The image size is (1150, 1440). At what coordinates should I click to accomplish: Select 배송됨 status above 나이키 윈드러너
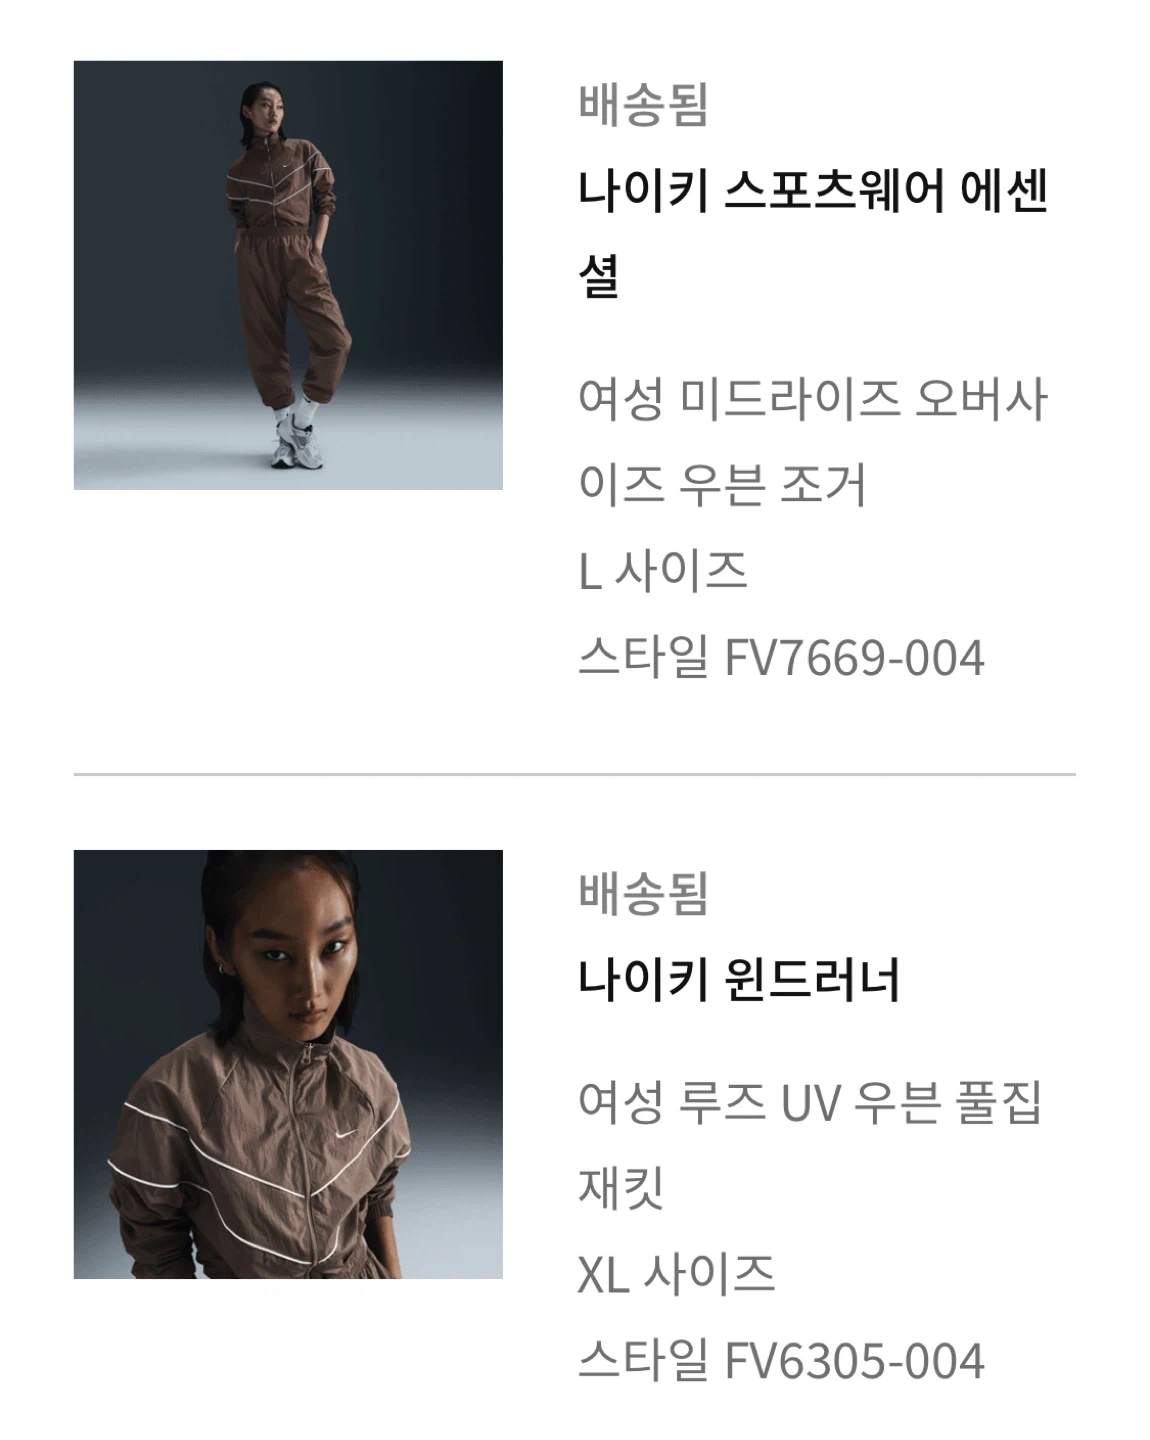point(643,893)
